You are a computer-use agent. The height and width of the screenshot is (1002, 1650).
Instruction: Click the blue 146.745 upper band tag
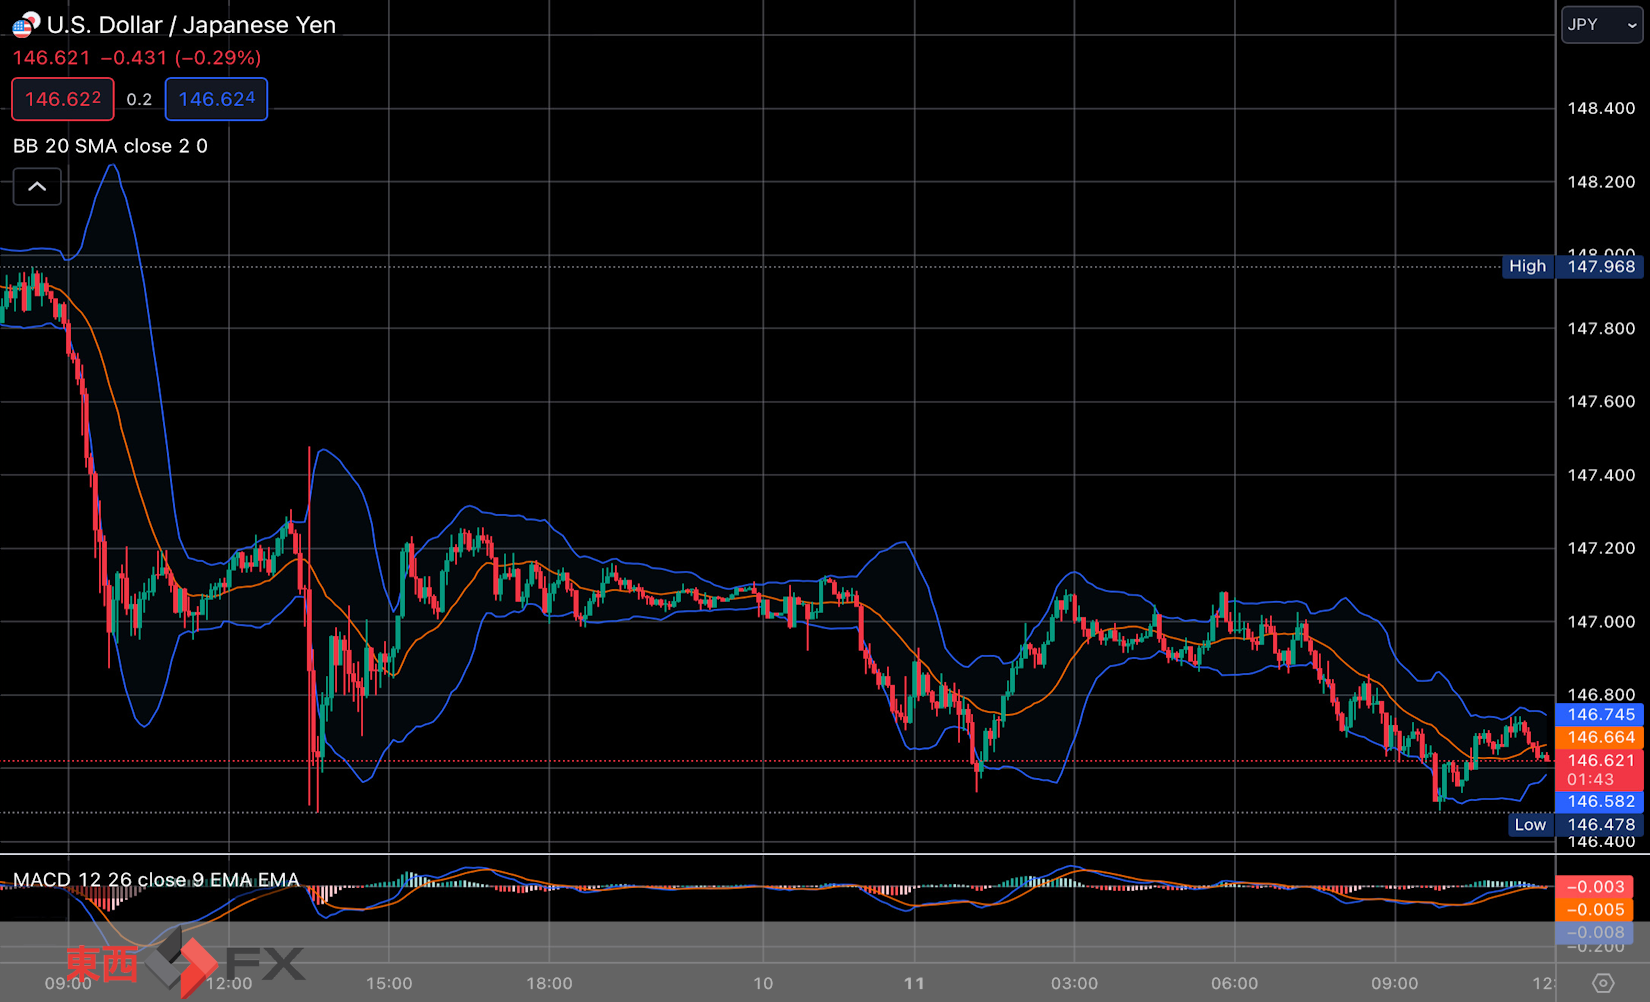coord(1600,715)
